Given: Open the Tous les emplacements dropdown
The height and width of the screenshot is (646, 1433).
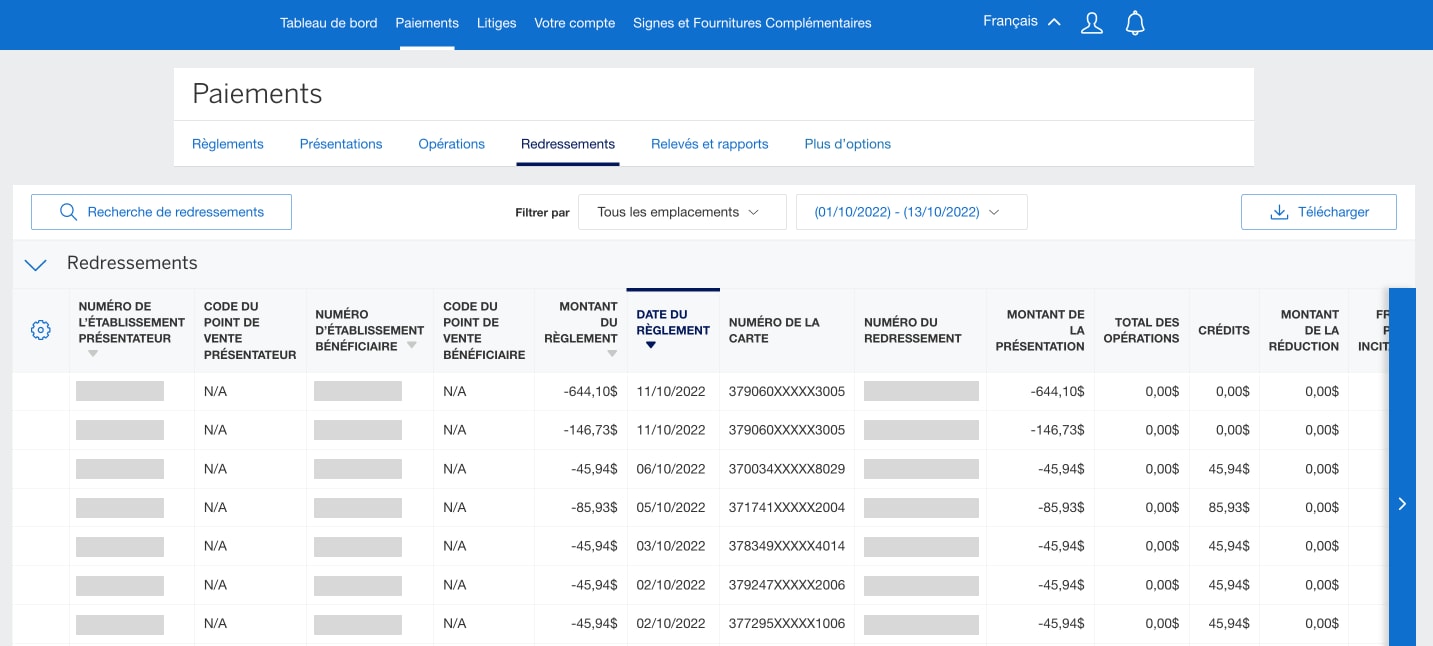Looking at the screenshot, I should (682, 211).
